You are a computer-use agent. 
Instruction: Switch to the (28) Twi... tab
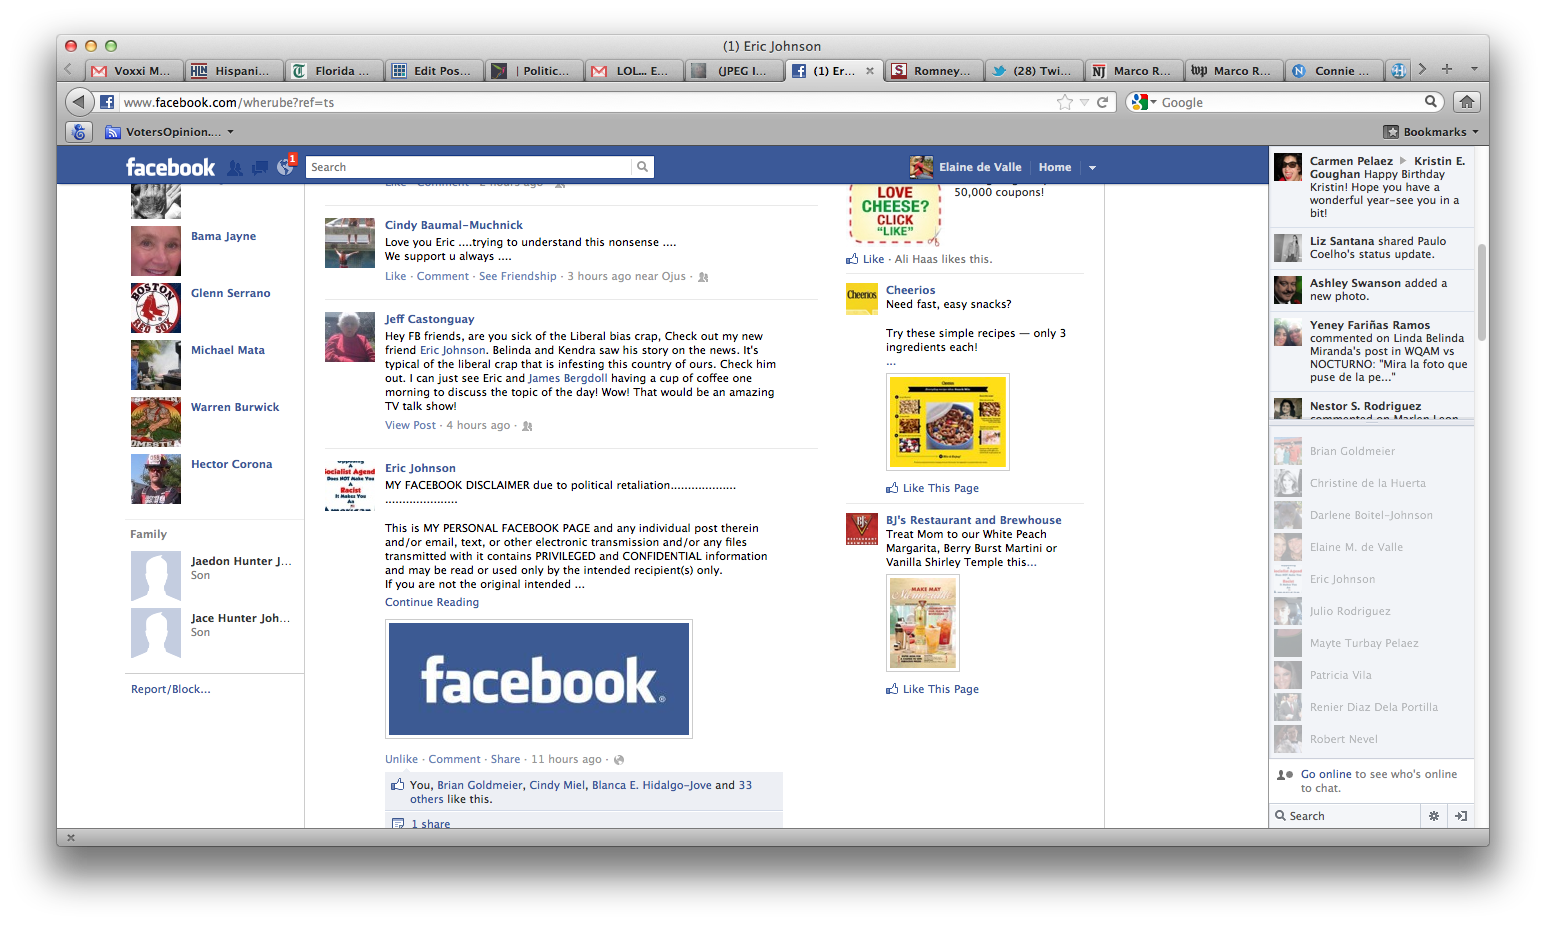point(1034,71)
